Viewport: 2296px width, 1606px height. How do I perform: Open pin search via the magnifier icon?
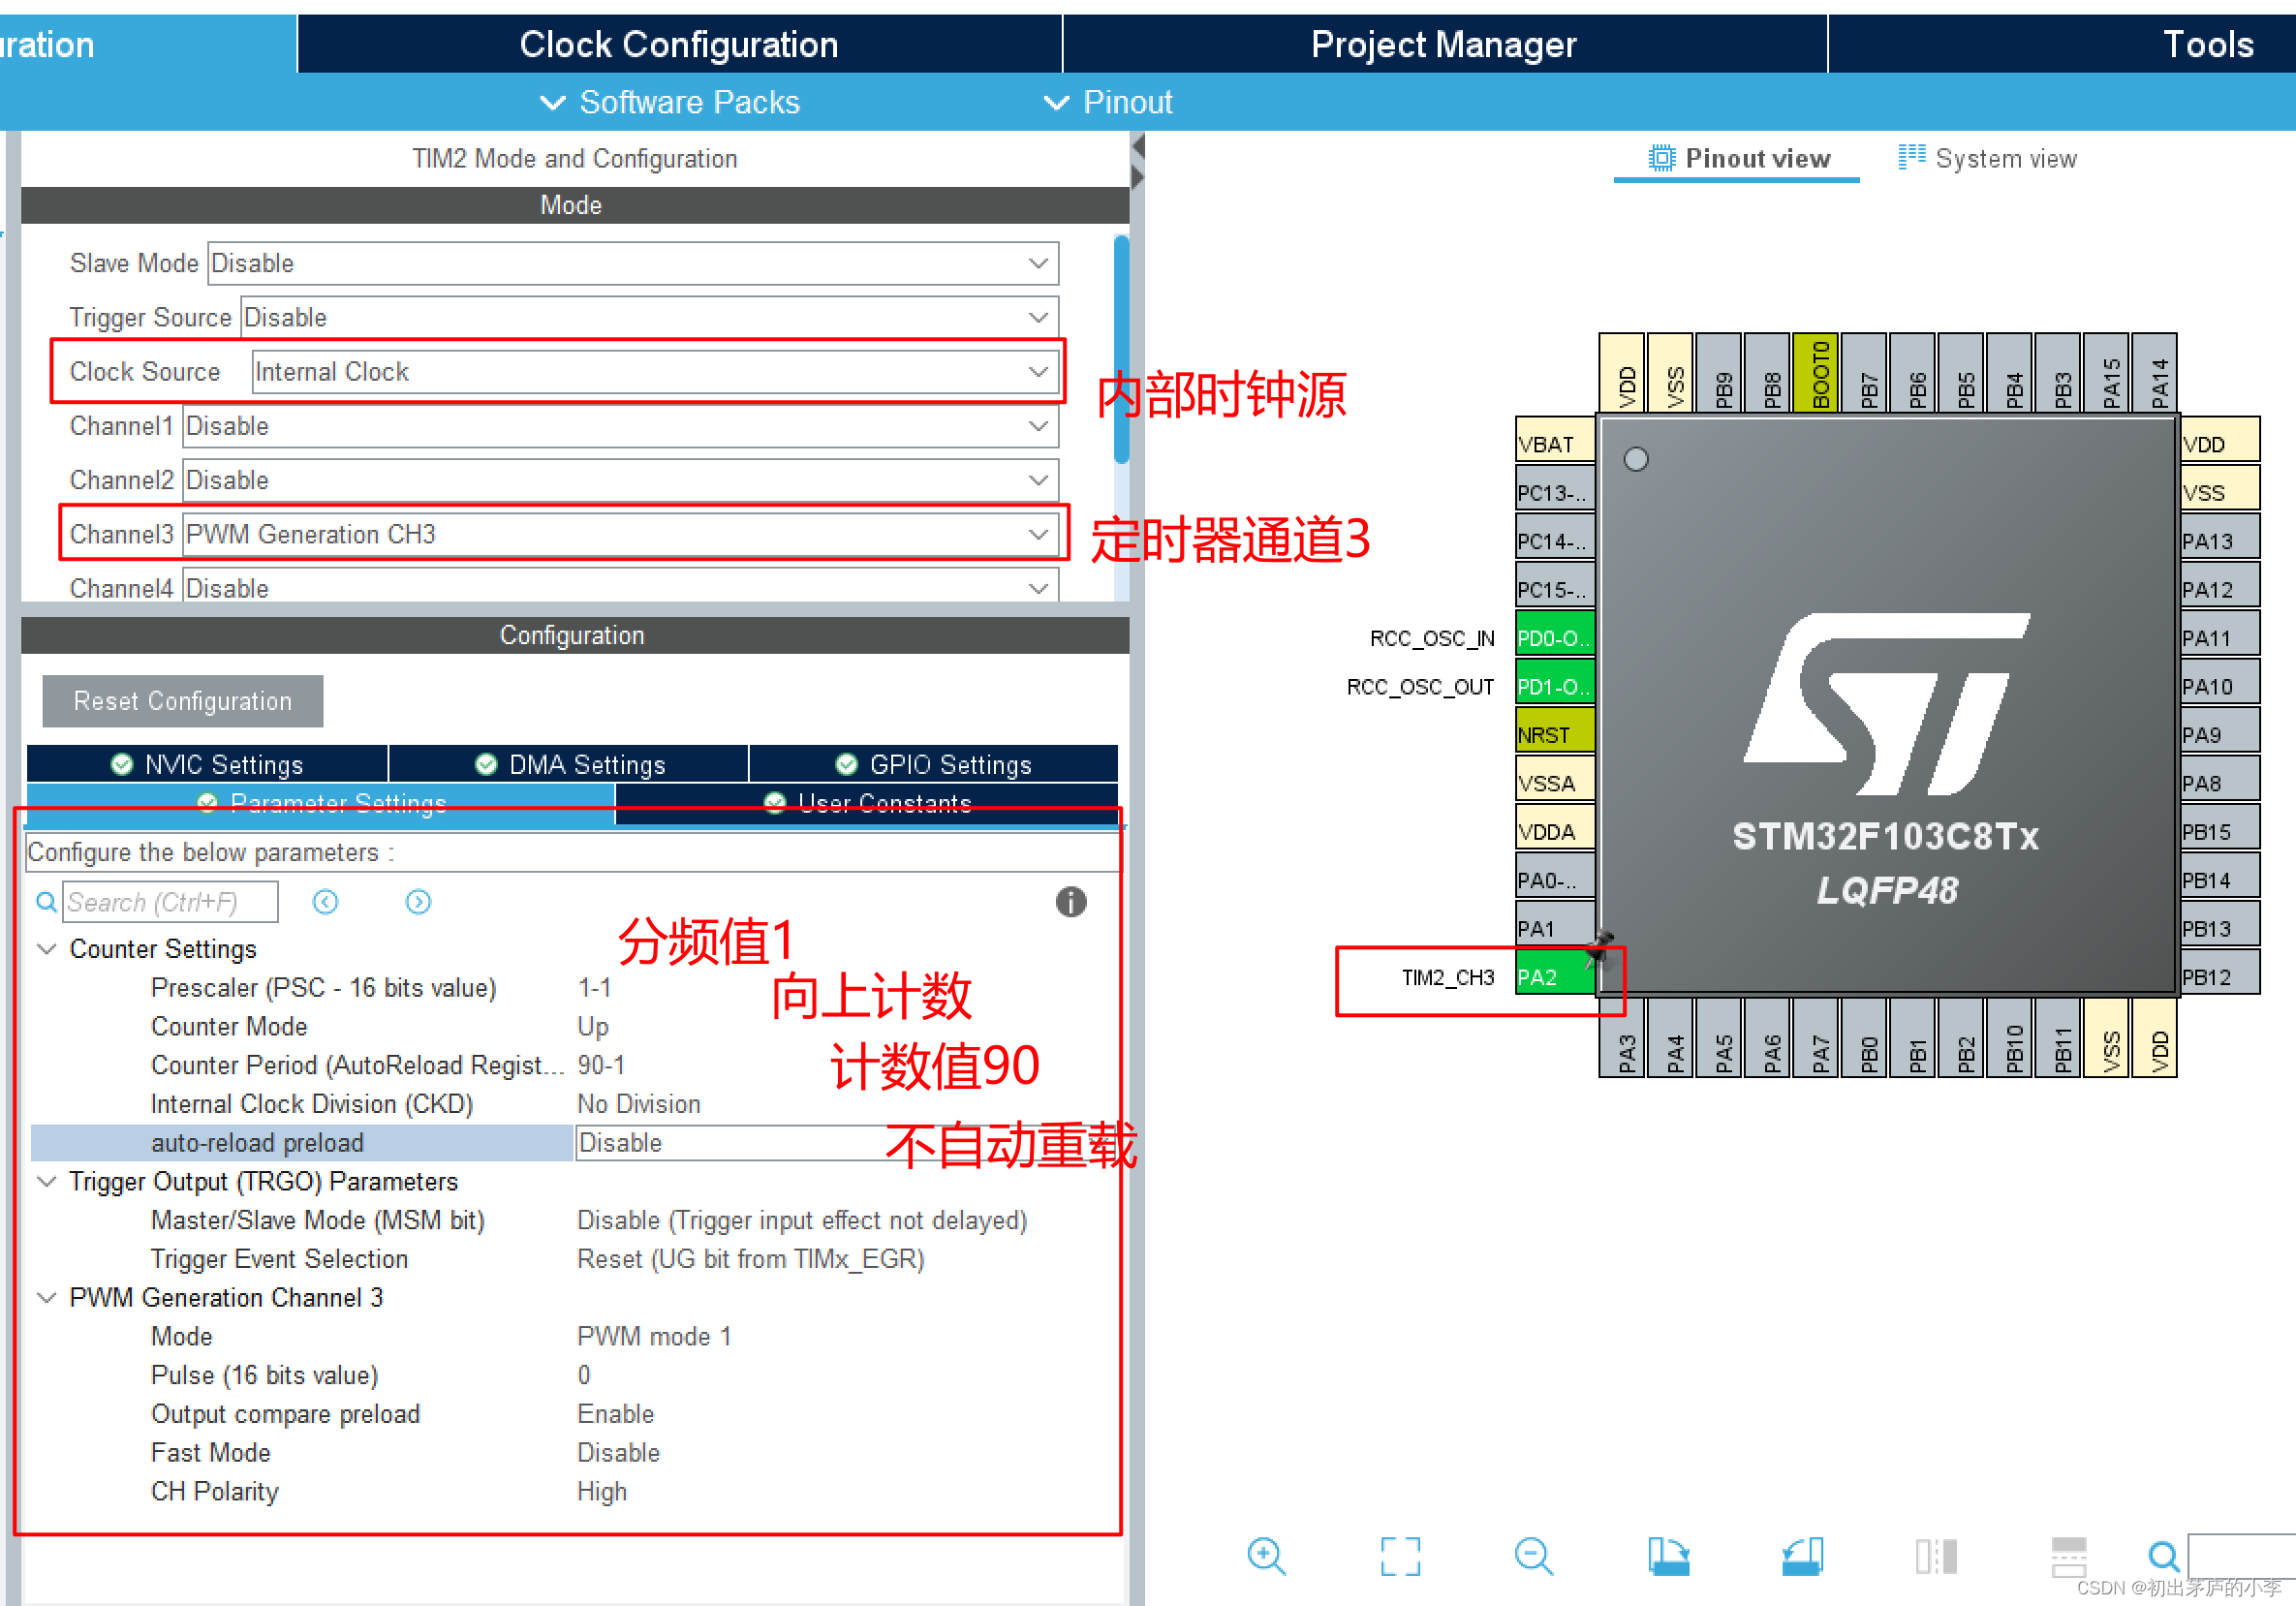[x=2163, y=1556]
